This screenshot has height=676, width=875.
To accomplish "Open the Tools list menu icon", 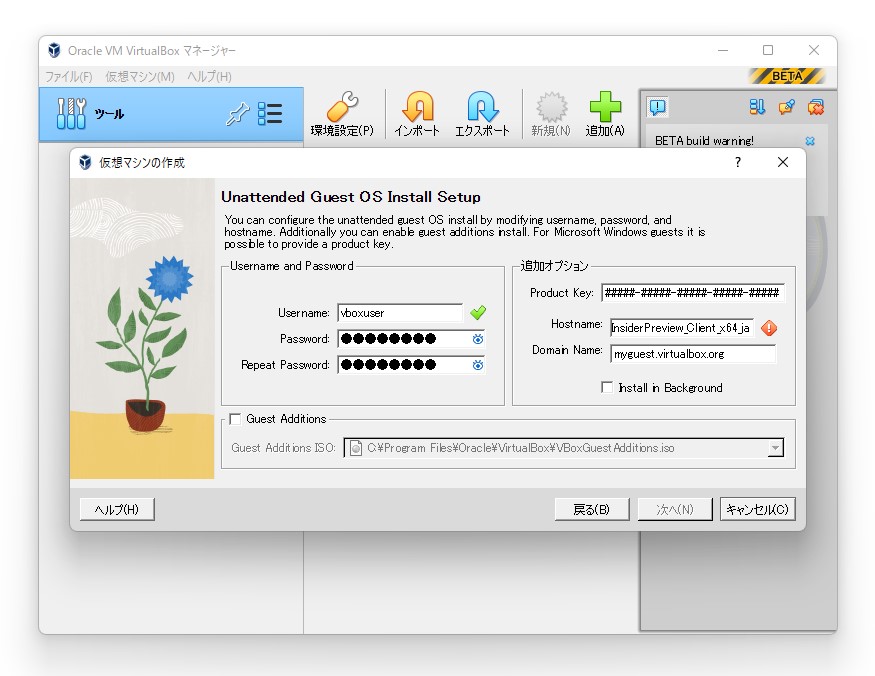I will click(x=270, y=114).
